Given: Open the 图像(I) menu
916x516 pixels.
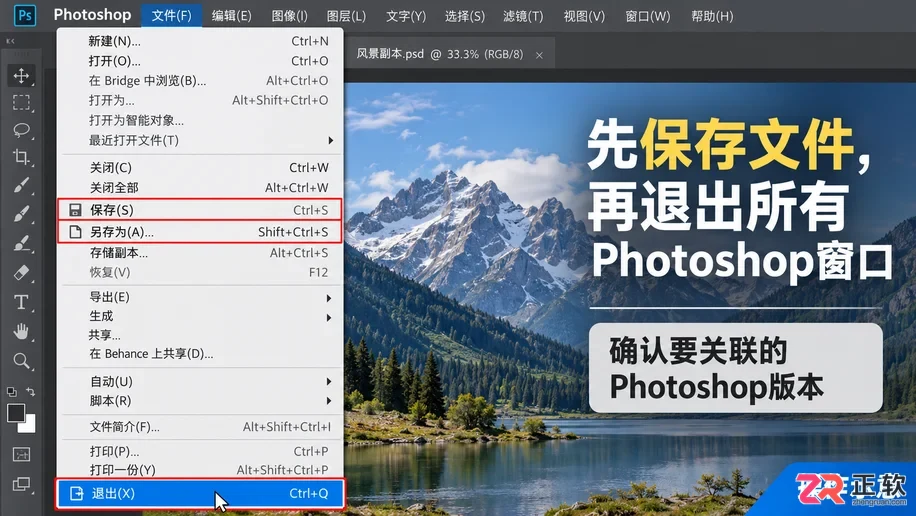Looking at the screenshot, I should [x=289, y=16].
